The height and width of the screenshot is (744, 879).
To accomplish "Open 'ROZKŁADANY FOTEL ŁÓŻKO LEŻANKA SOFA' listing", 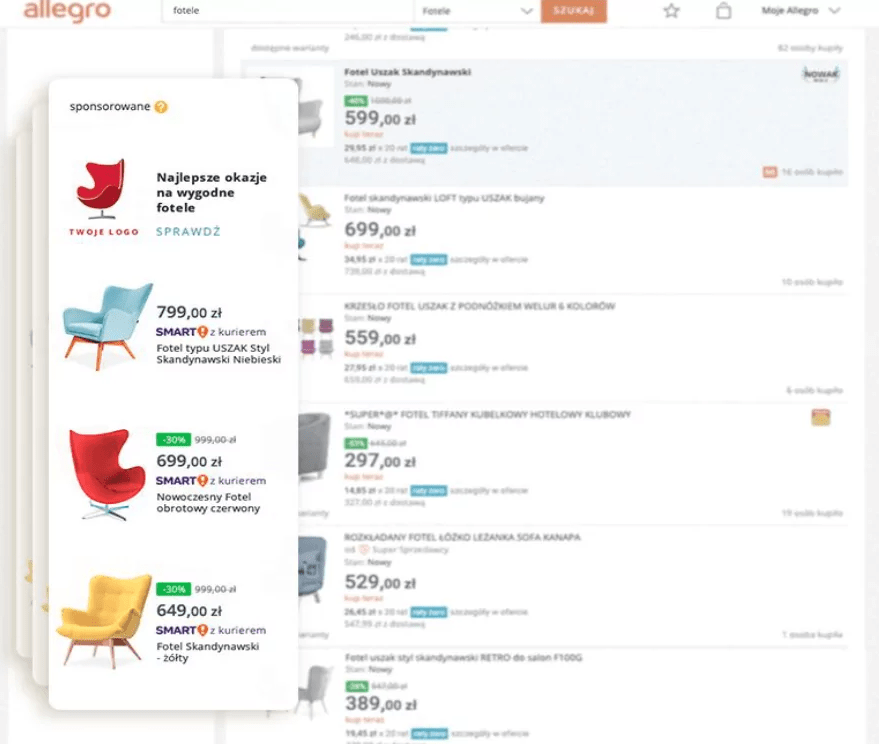I will pyautogui.click(x=462, y=537).
